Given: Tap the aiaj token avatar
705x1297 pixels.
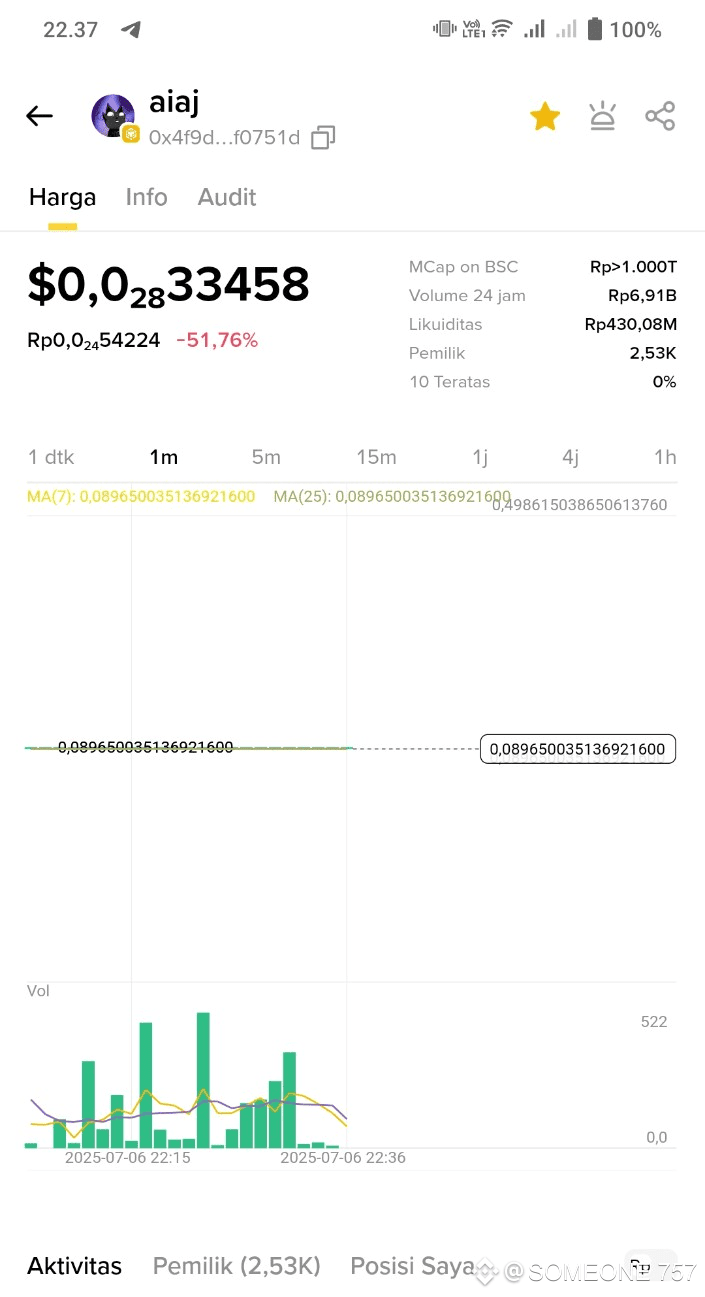Looking at the screenshot, I should (x=113, y=117).
